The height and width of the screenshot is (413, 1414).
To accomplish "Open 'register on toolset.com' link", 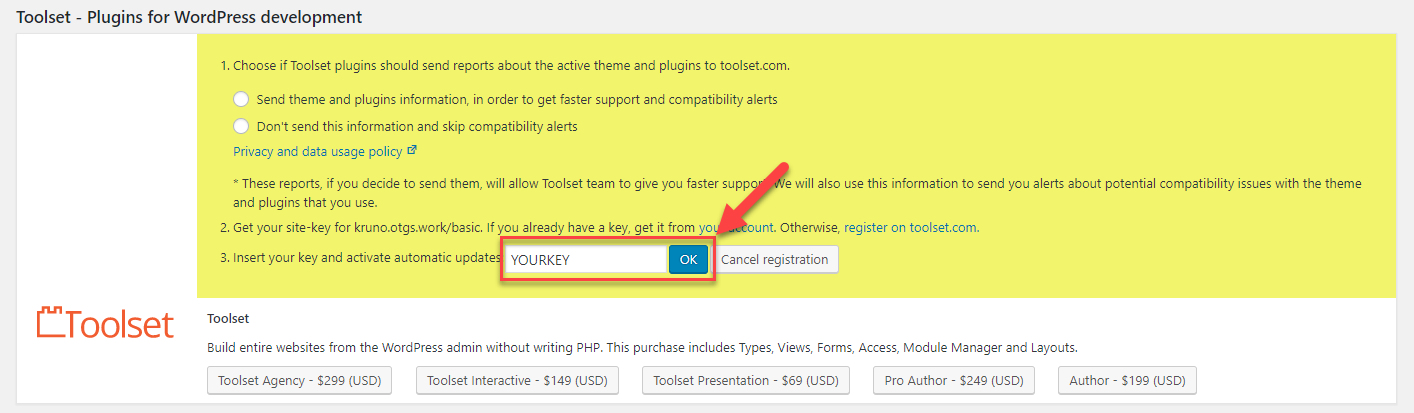I will 910,227.
